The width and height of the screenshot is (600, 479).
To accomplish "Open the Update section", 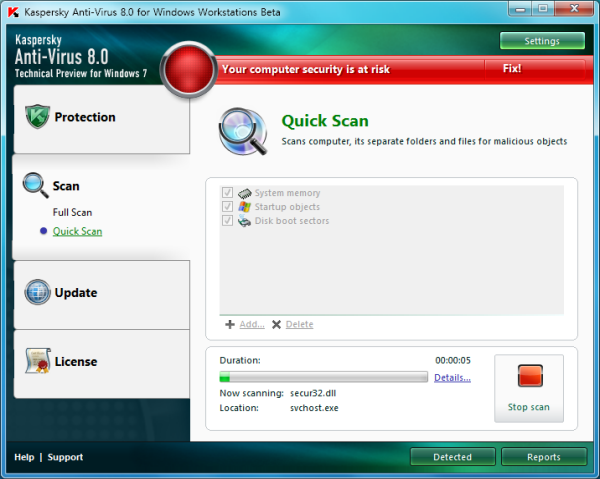I will pyautogui.click(x=101, y=295).
